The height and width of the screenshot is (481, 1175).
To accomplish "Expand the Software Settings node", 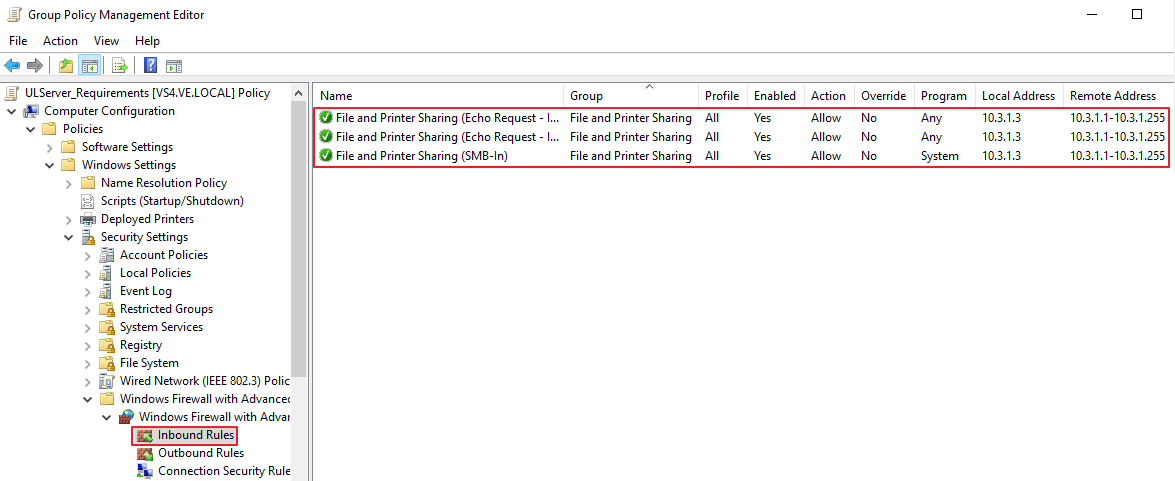I will click(49, 147).
